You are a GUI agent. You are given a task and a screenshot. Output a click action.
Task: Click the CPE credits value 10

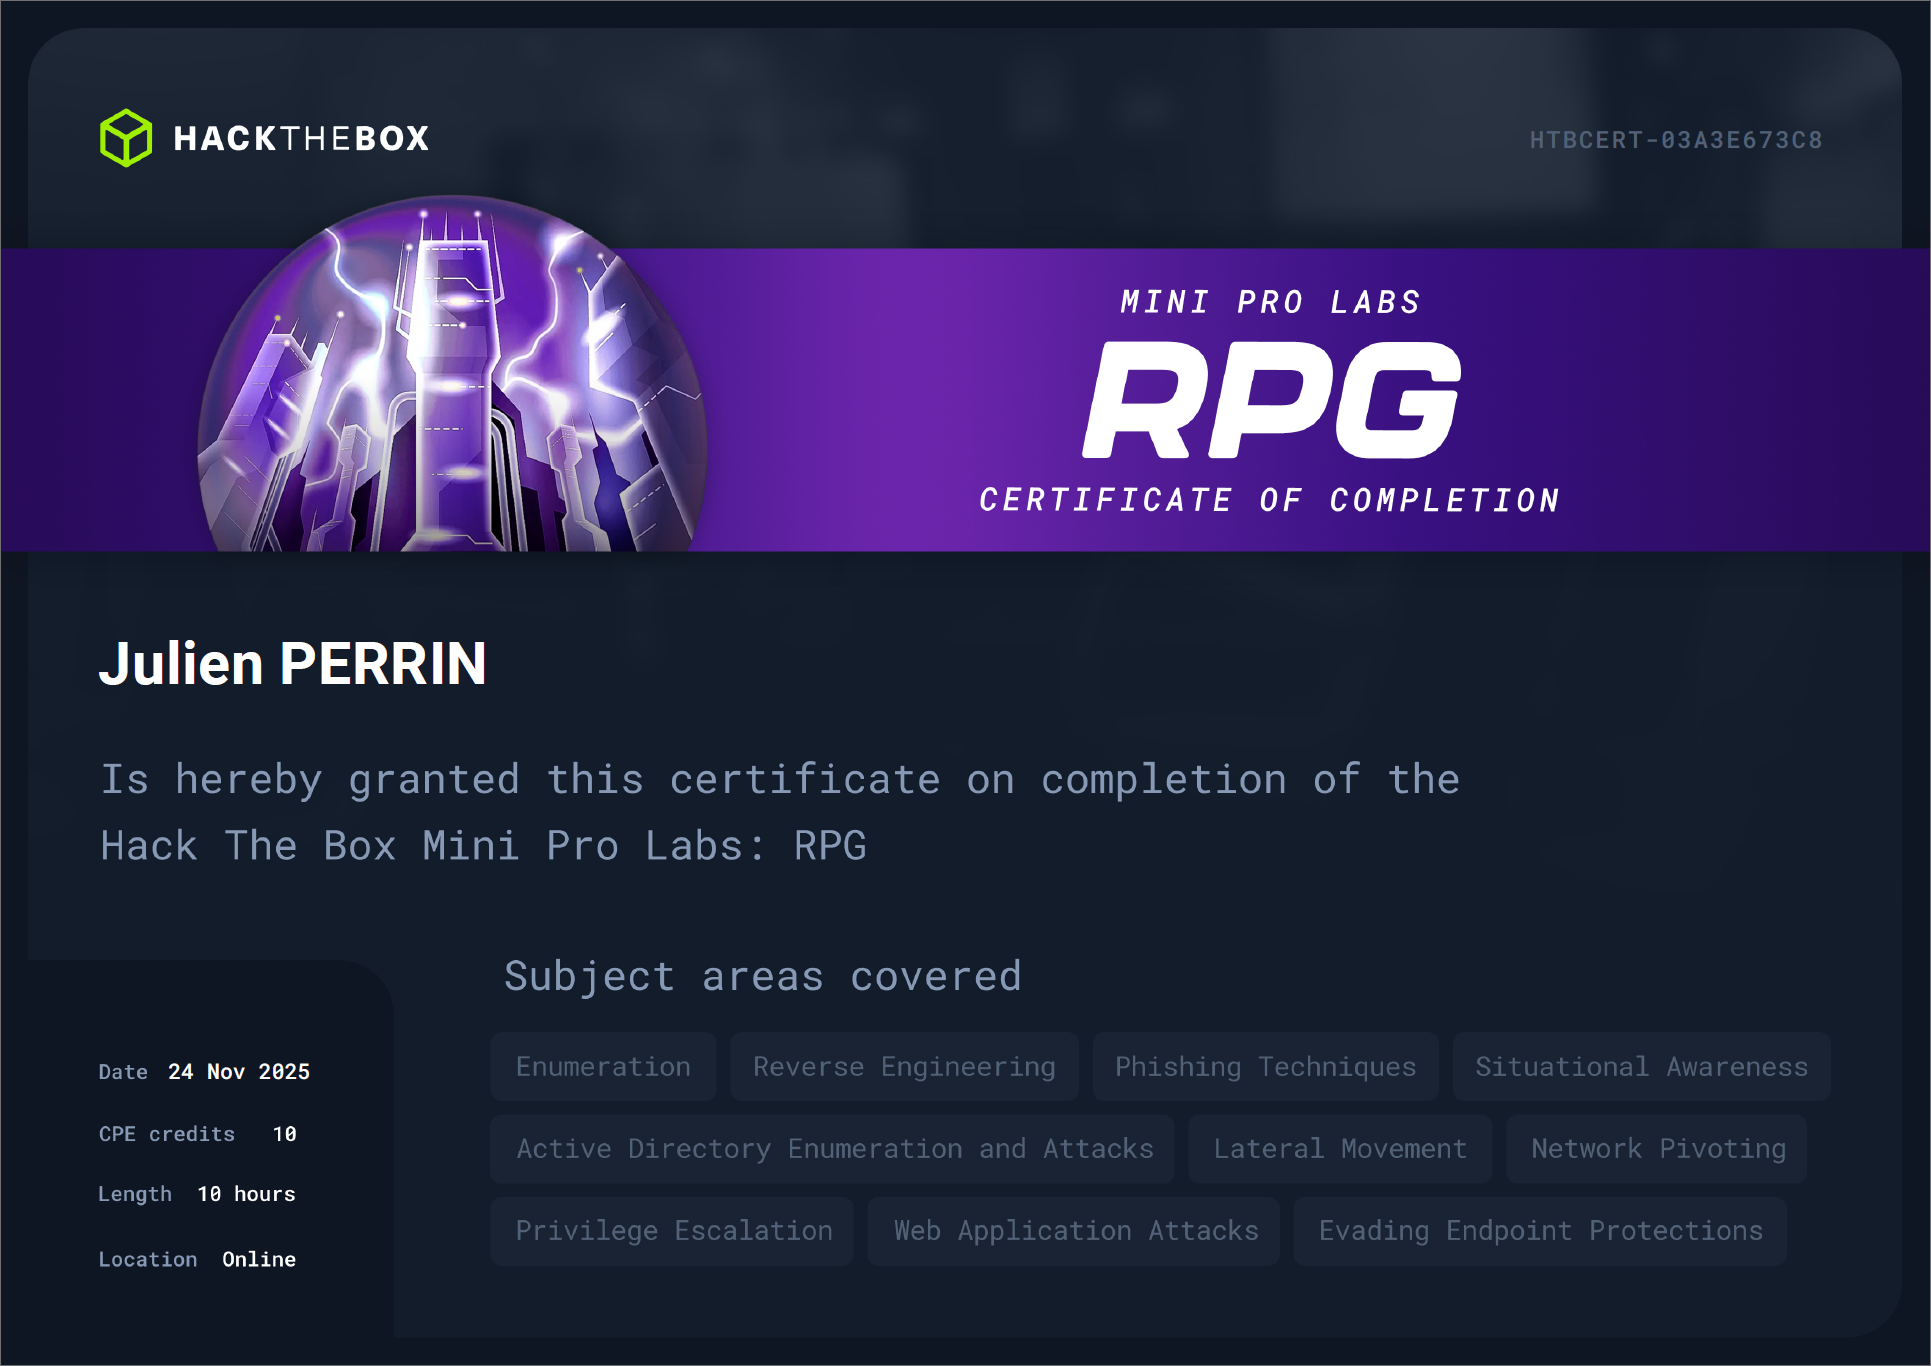point(287,1133)
